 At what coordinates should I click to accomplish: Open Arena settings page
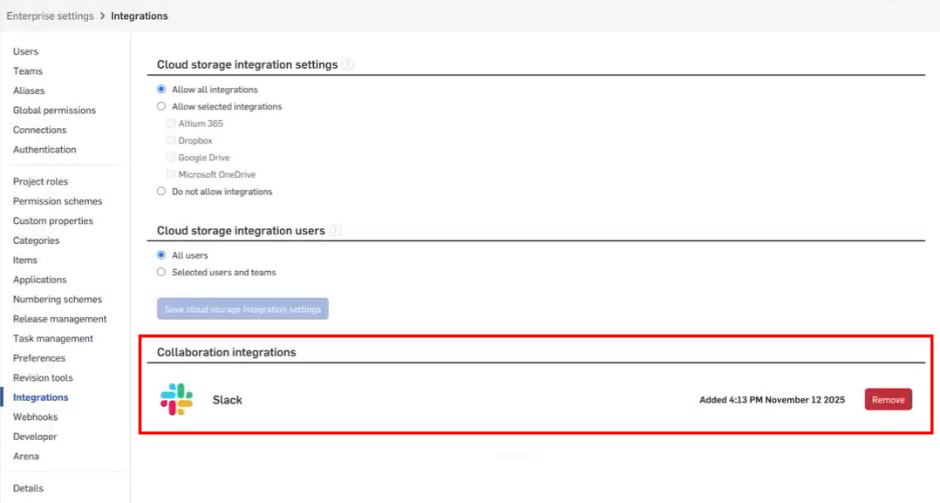pyautogui.click(x=26, y=456)
